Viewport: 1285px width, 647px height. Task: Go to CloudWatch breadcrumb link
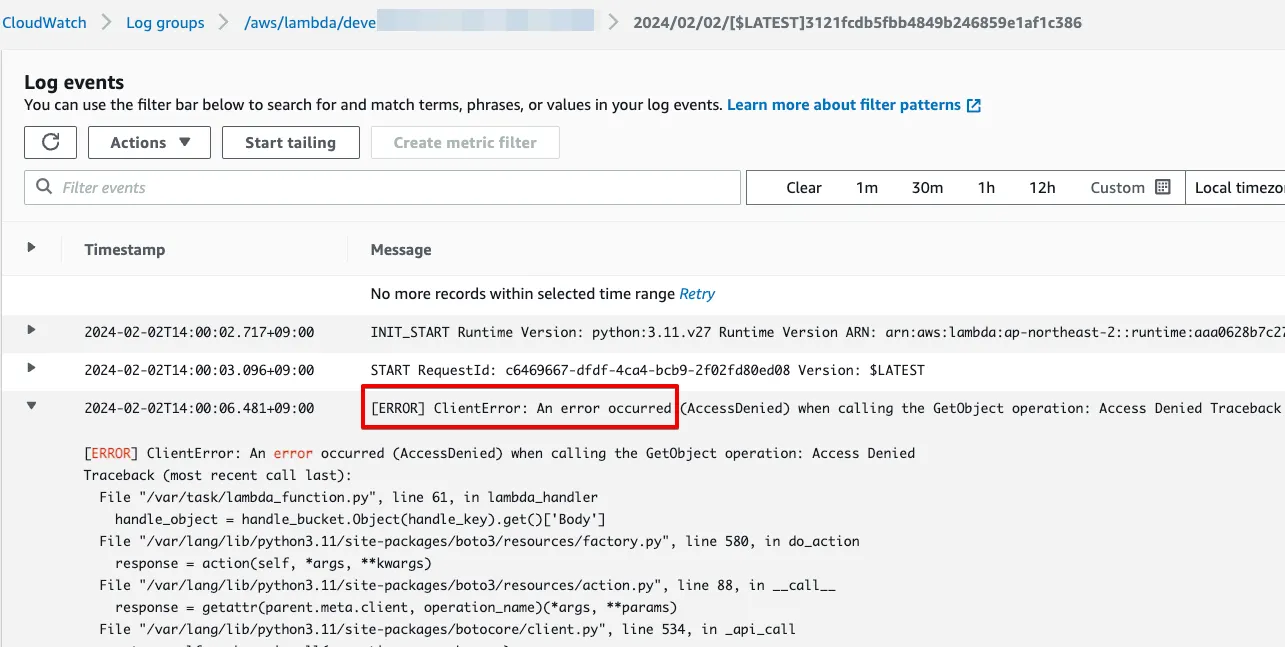point(44,22)
